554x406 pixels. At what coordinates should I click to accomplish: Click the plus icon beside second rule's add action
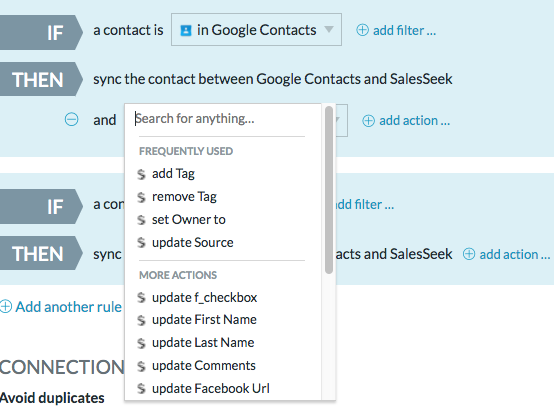tap(469, 254)
